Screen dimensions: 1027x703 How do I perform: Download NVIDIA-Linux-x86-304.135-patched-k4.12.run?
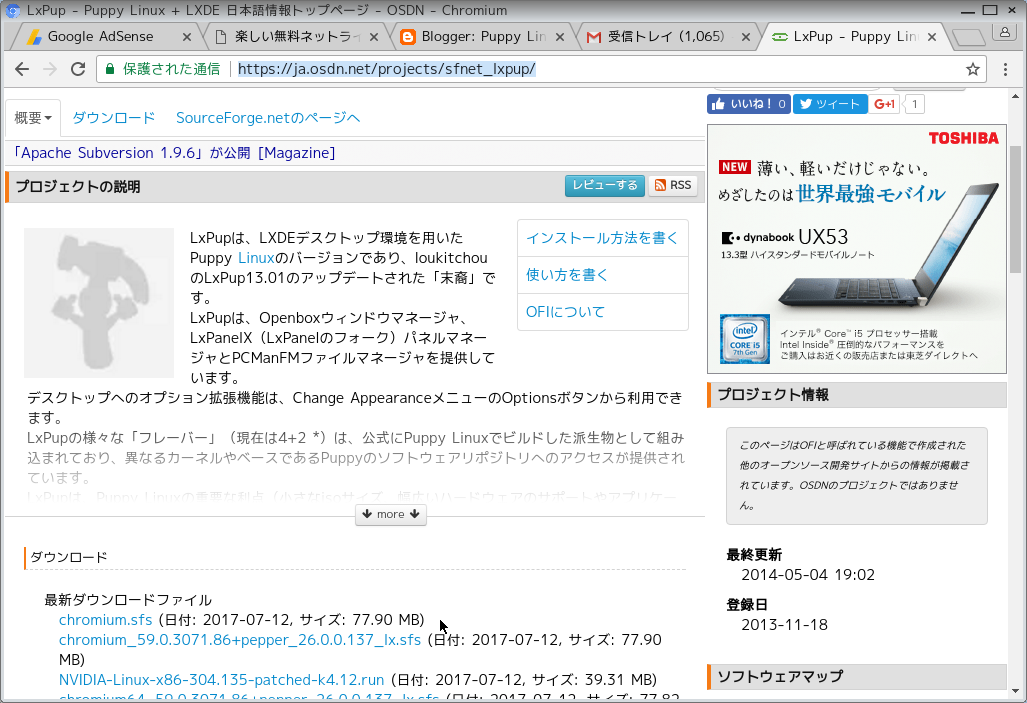coord(221,680)
